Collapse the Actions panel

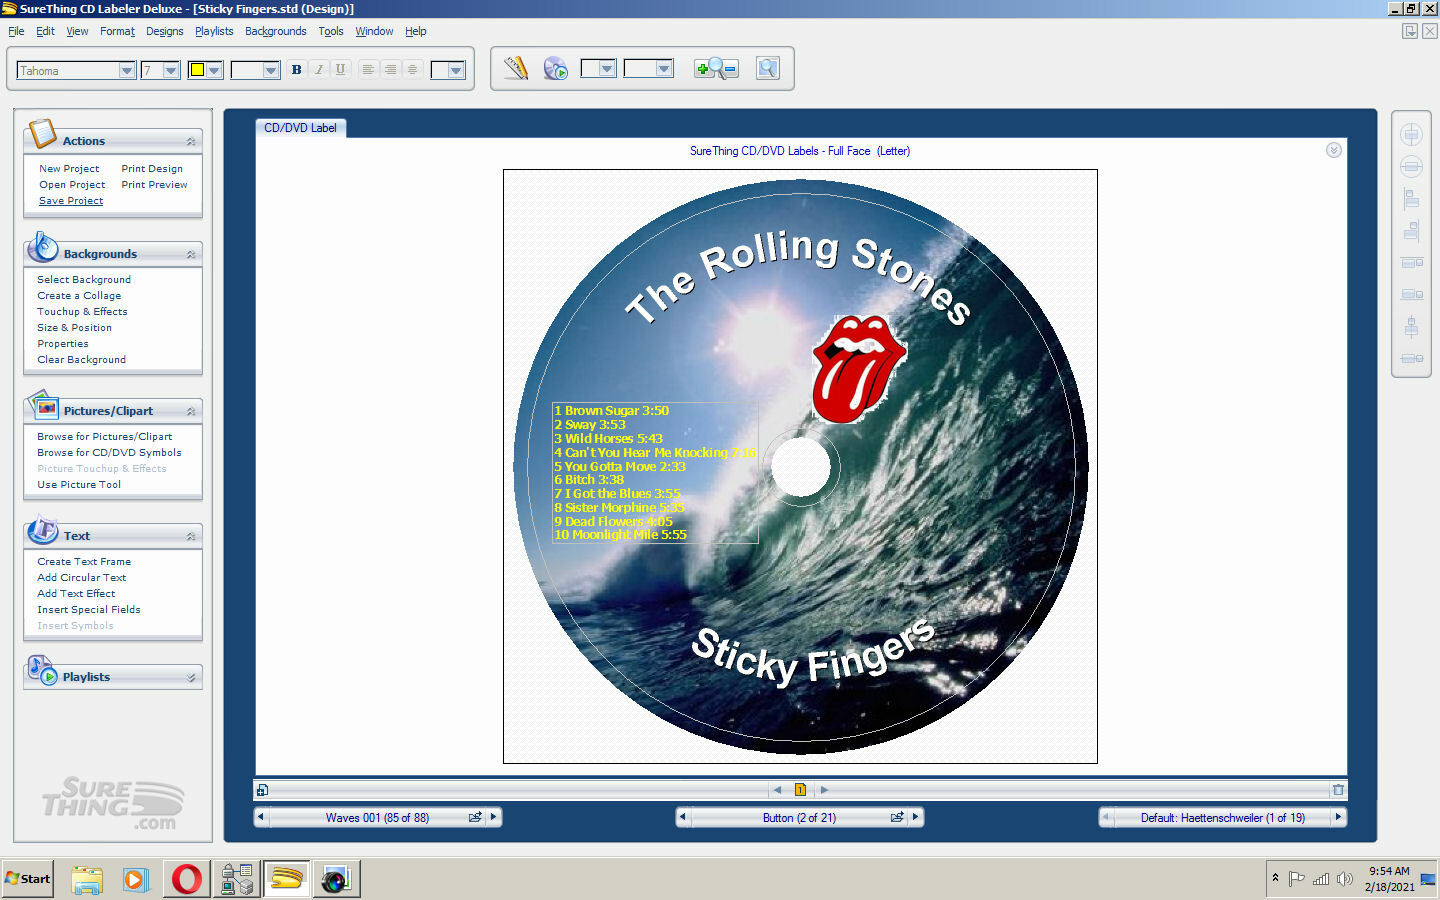[191, 141]
